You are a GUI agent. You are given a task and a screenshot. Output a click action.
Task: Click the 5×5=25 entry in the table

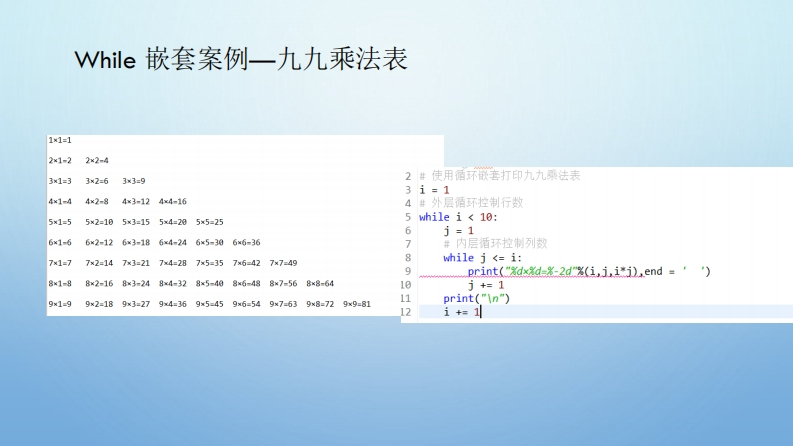coord(210,222)
